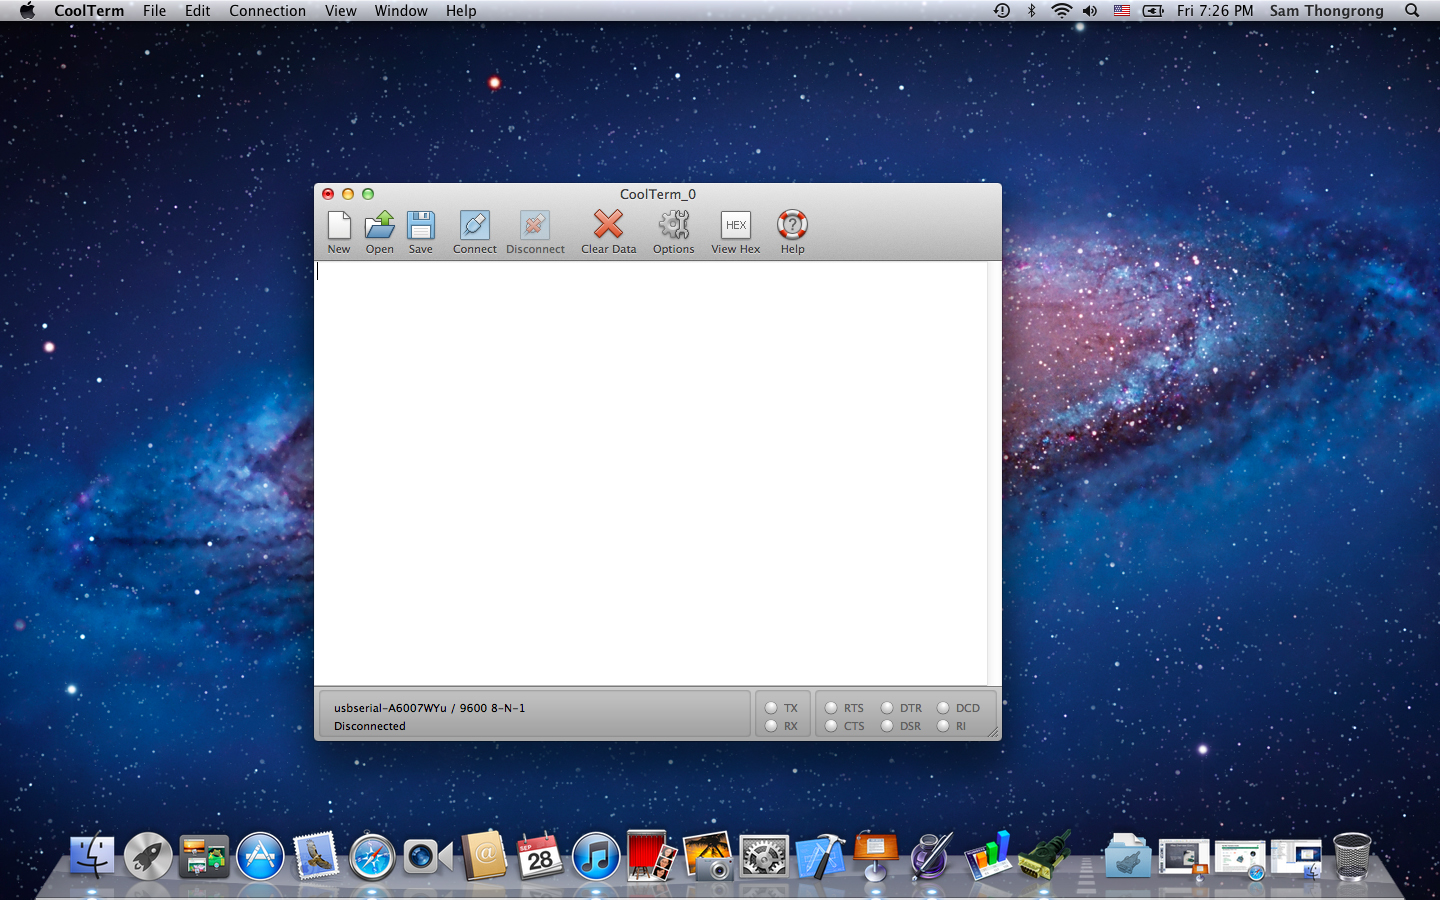This screenshot has height=900, width=1440.
Task: Open the CoolTerm application menu
Action: pyautogui.click(x=89, y=11)
